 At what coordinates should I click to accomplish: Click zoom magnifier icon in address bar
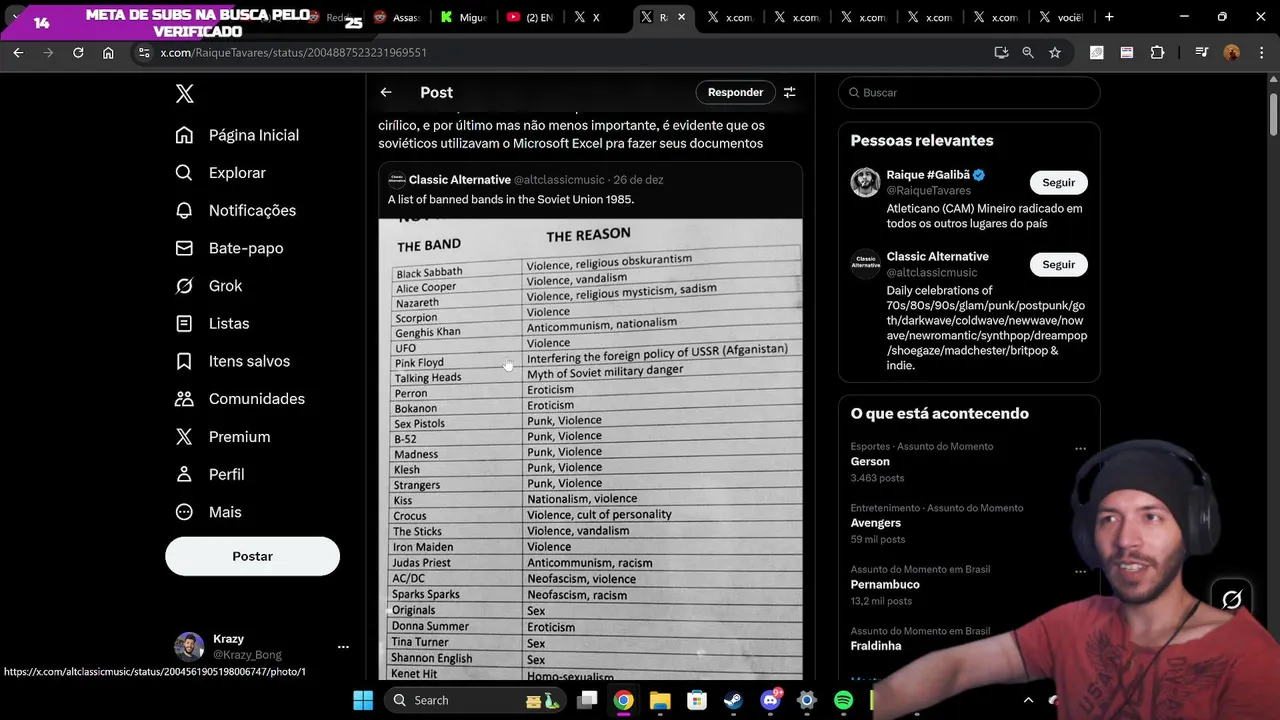1028,53
